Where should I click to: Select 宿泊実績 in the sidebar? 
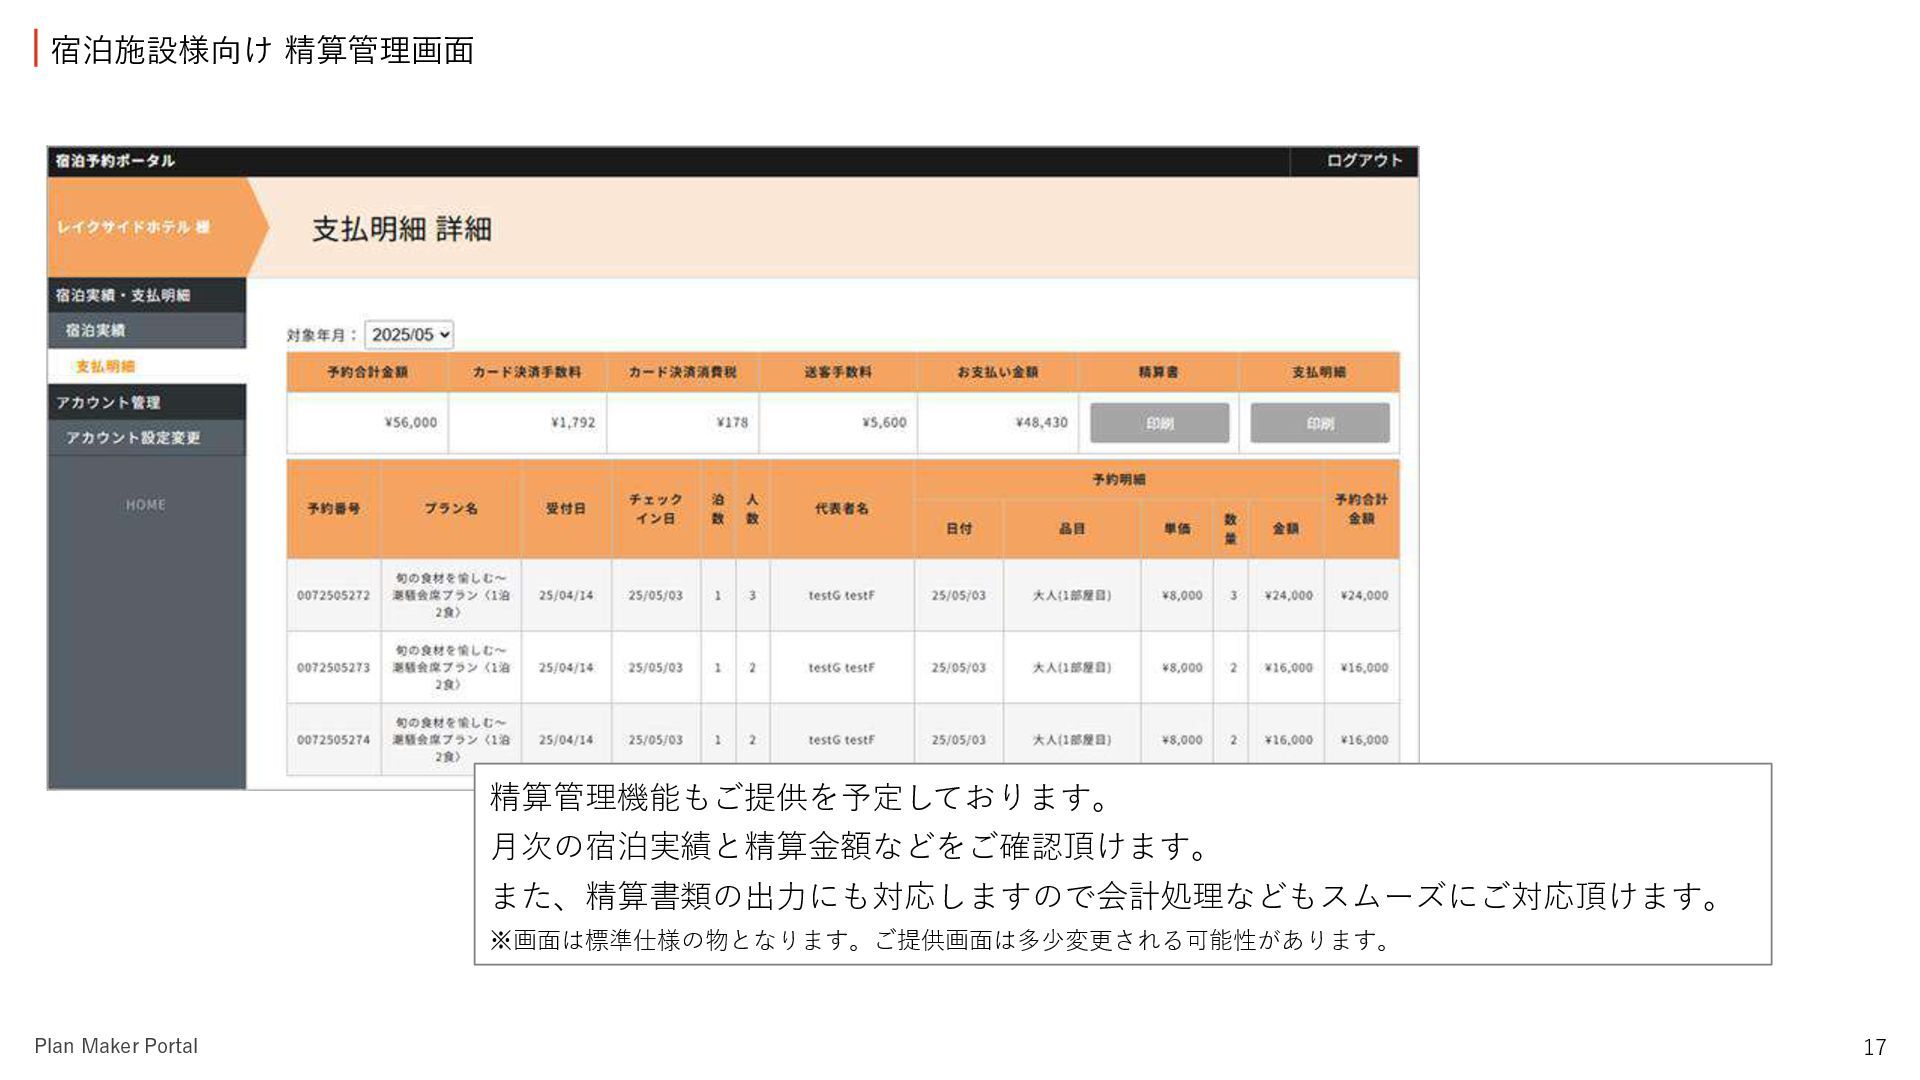click(96, 330)
